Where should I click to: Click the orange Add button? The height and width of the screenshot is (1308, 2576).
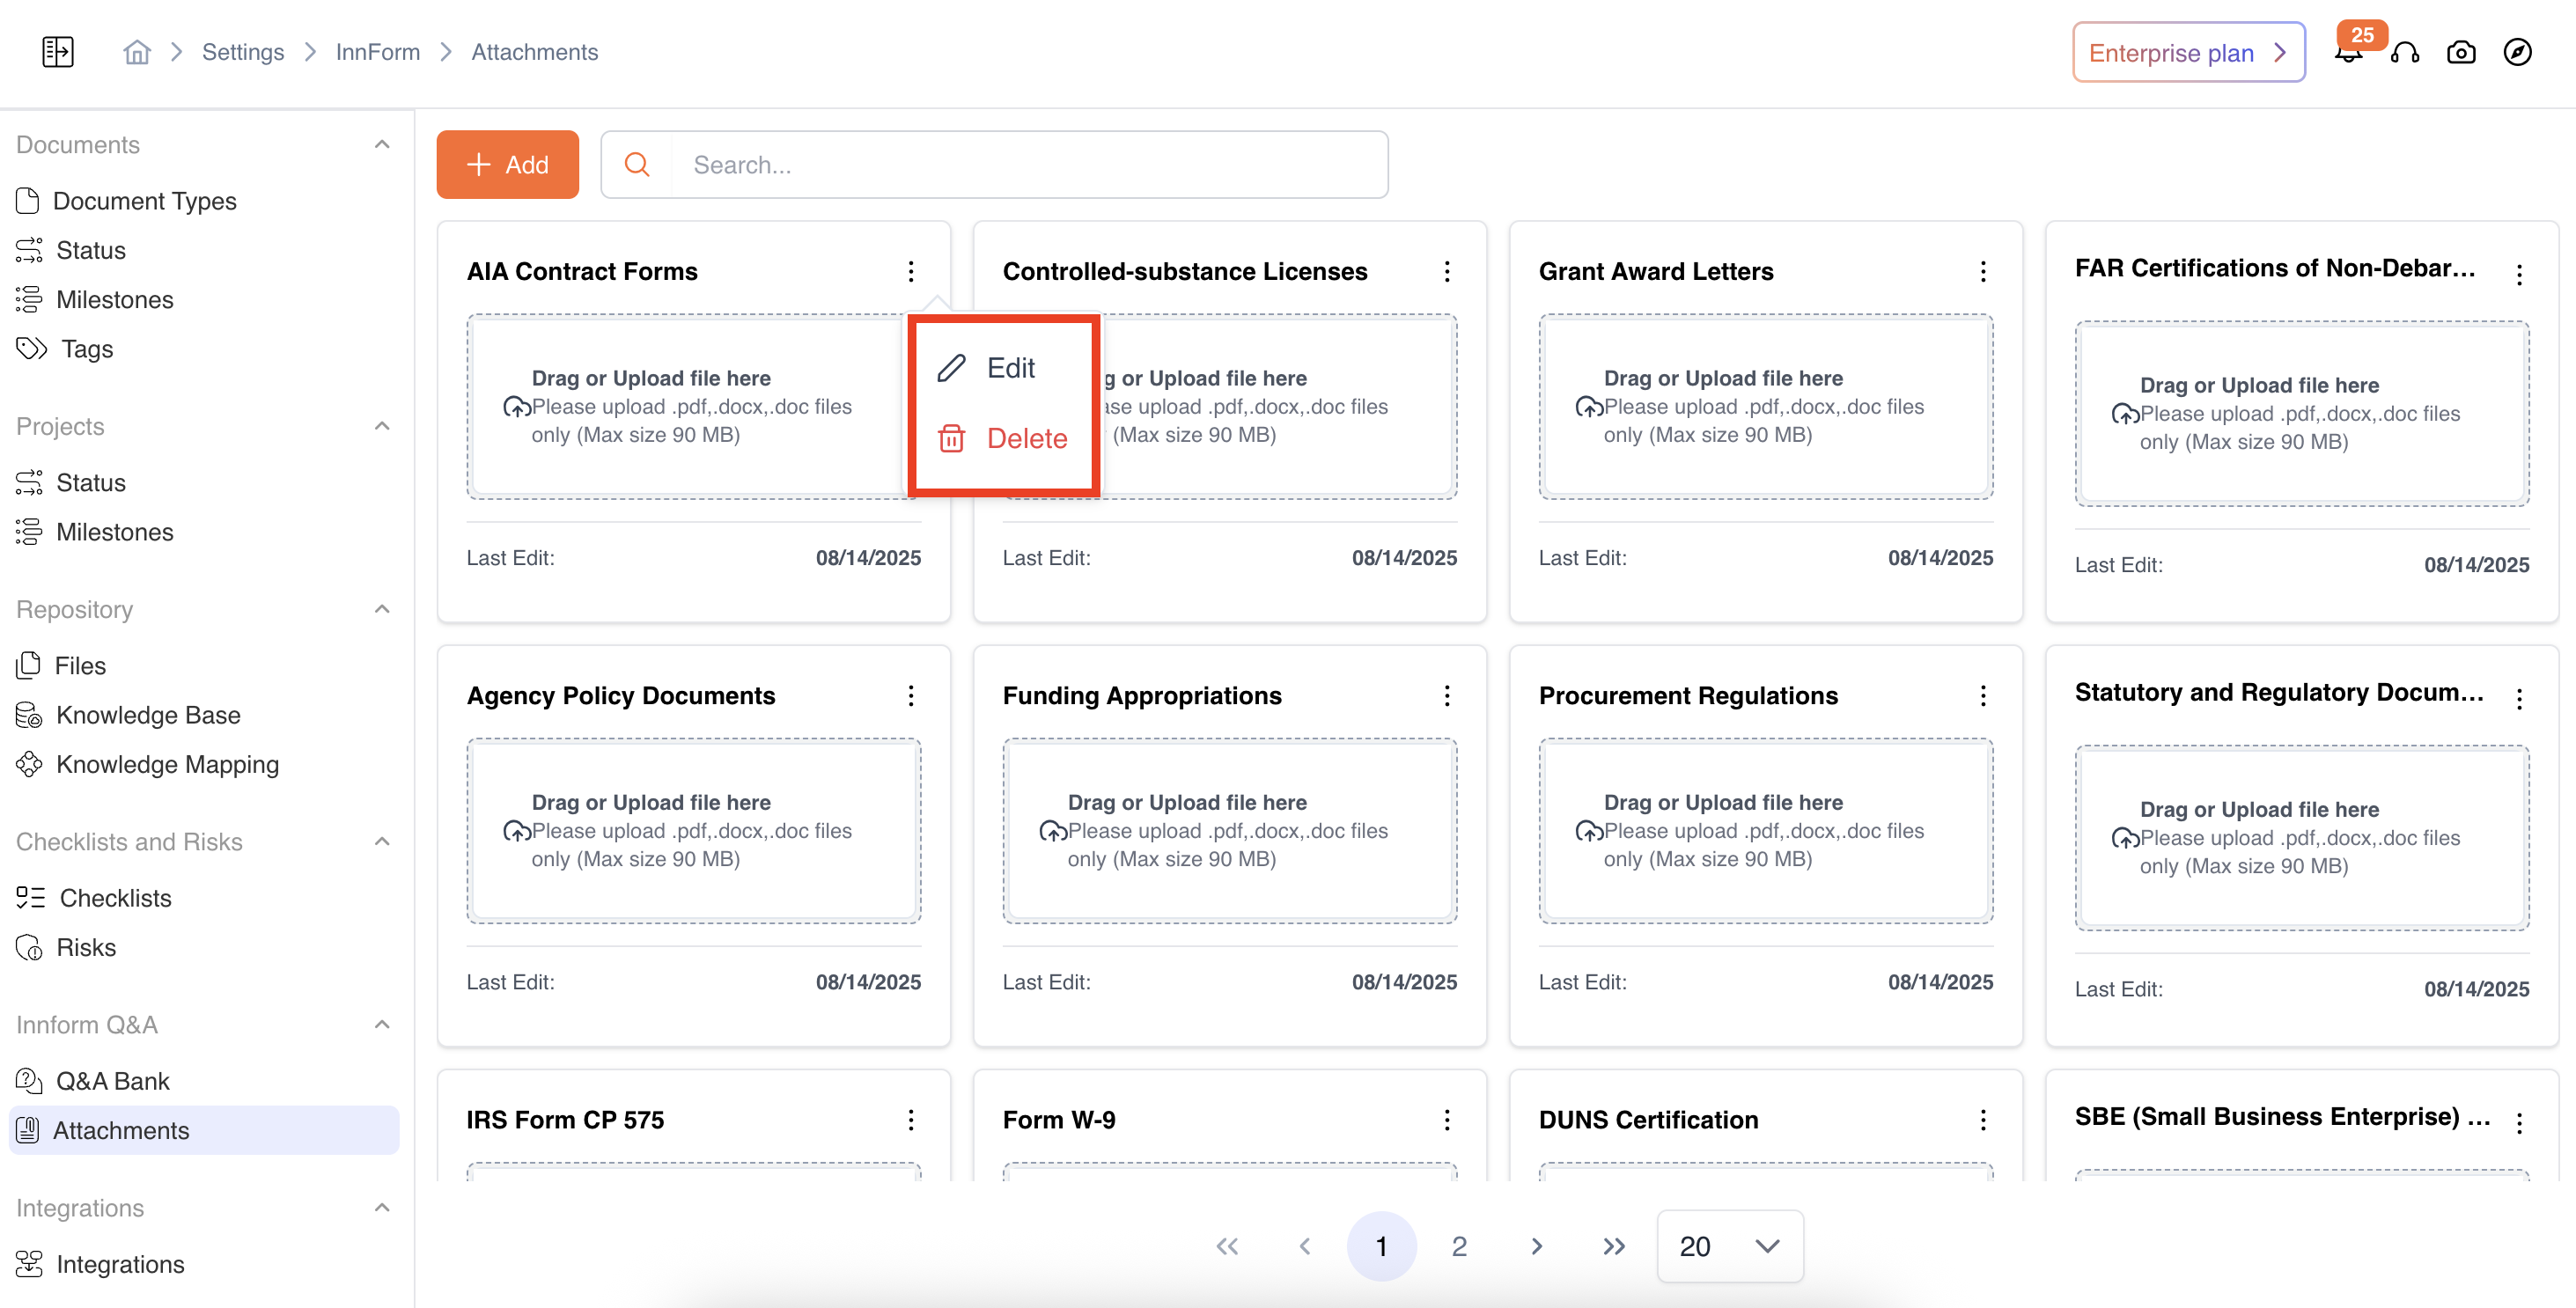508,165
